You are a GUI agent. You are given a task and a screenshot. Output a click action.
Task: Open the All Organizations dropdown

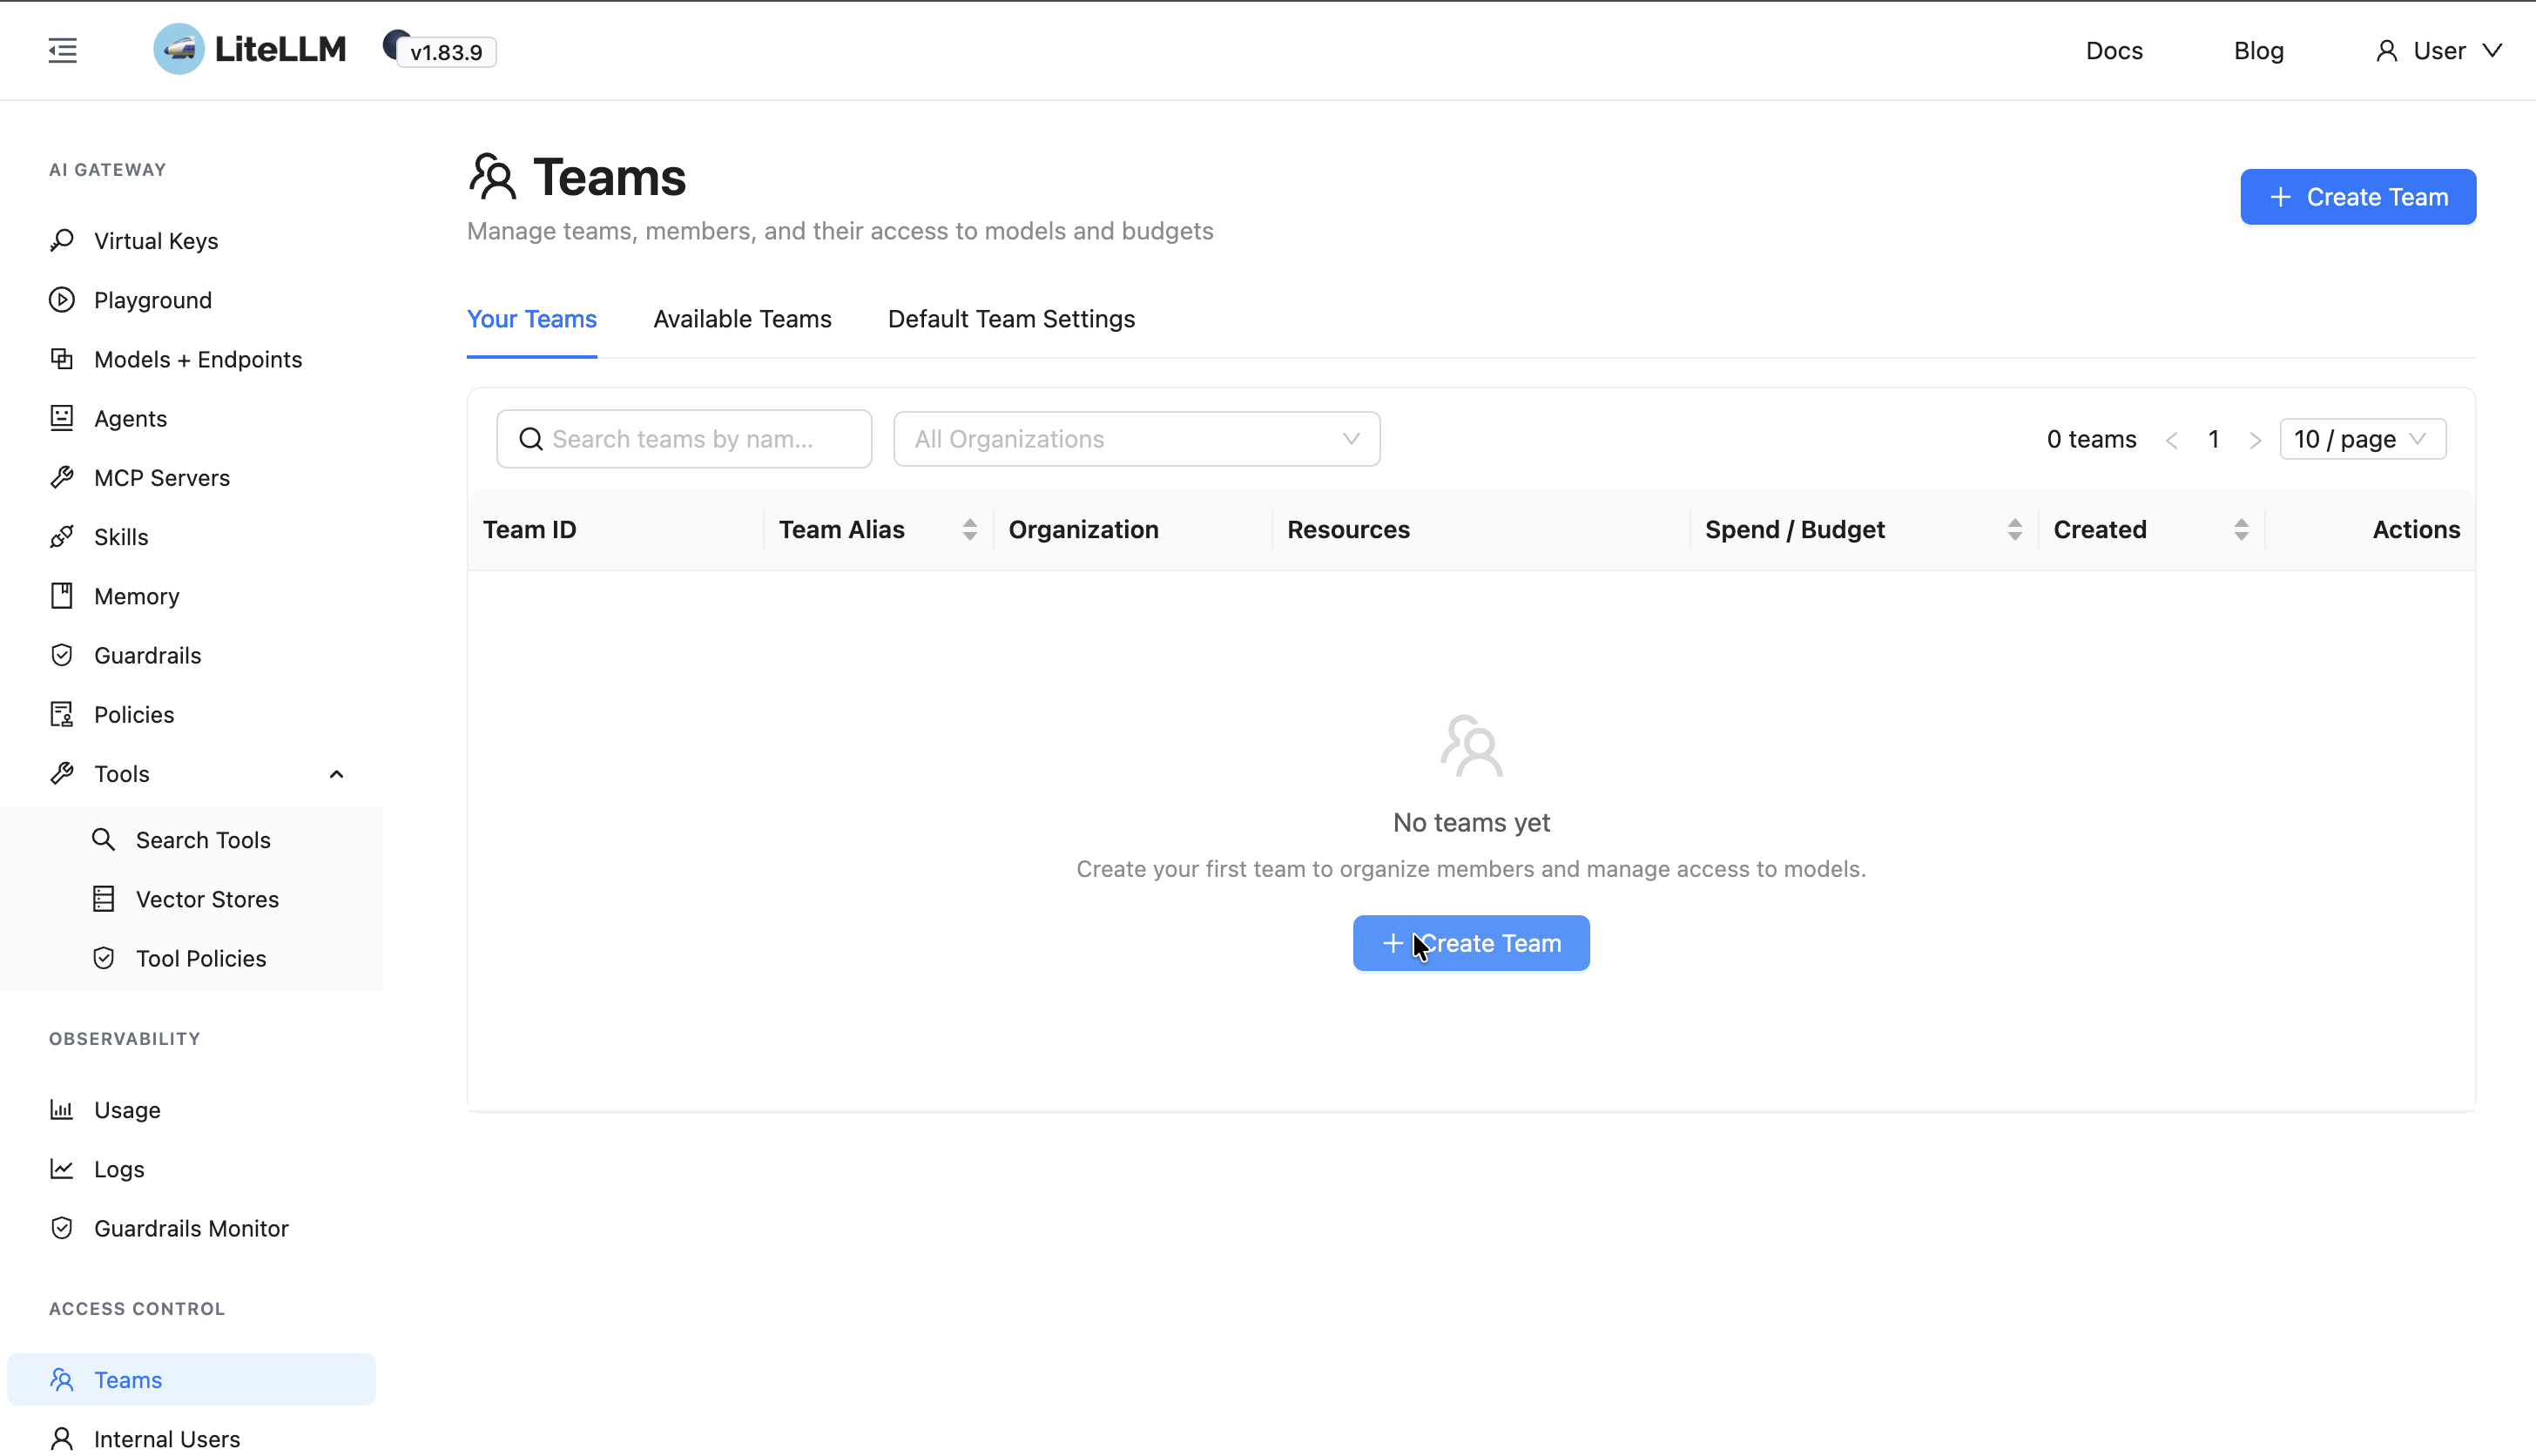tap(1136, 439)
